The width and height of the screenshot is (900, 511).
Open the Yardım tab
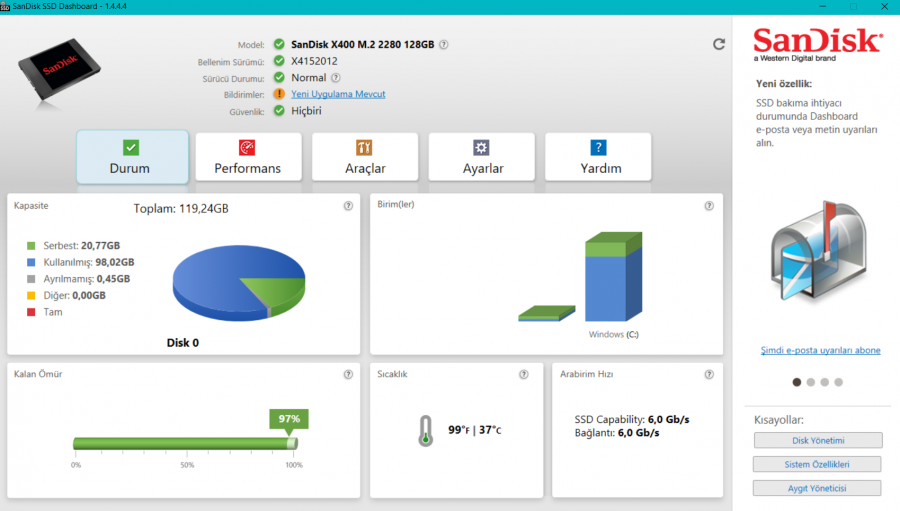(598, 157)
